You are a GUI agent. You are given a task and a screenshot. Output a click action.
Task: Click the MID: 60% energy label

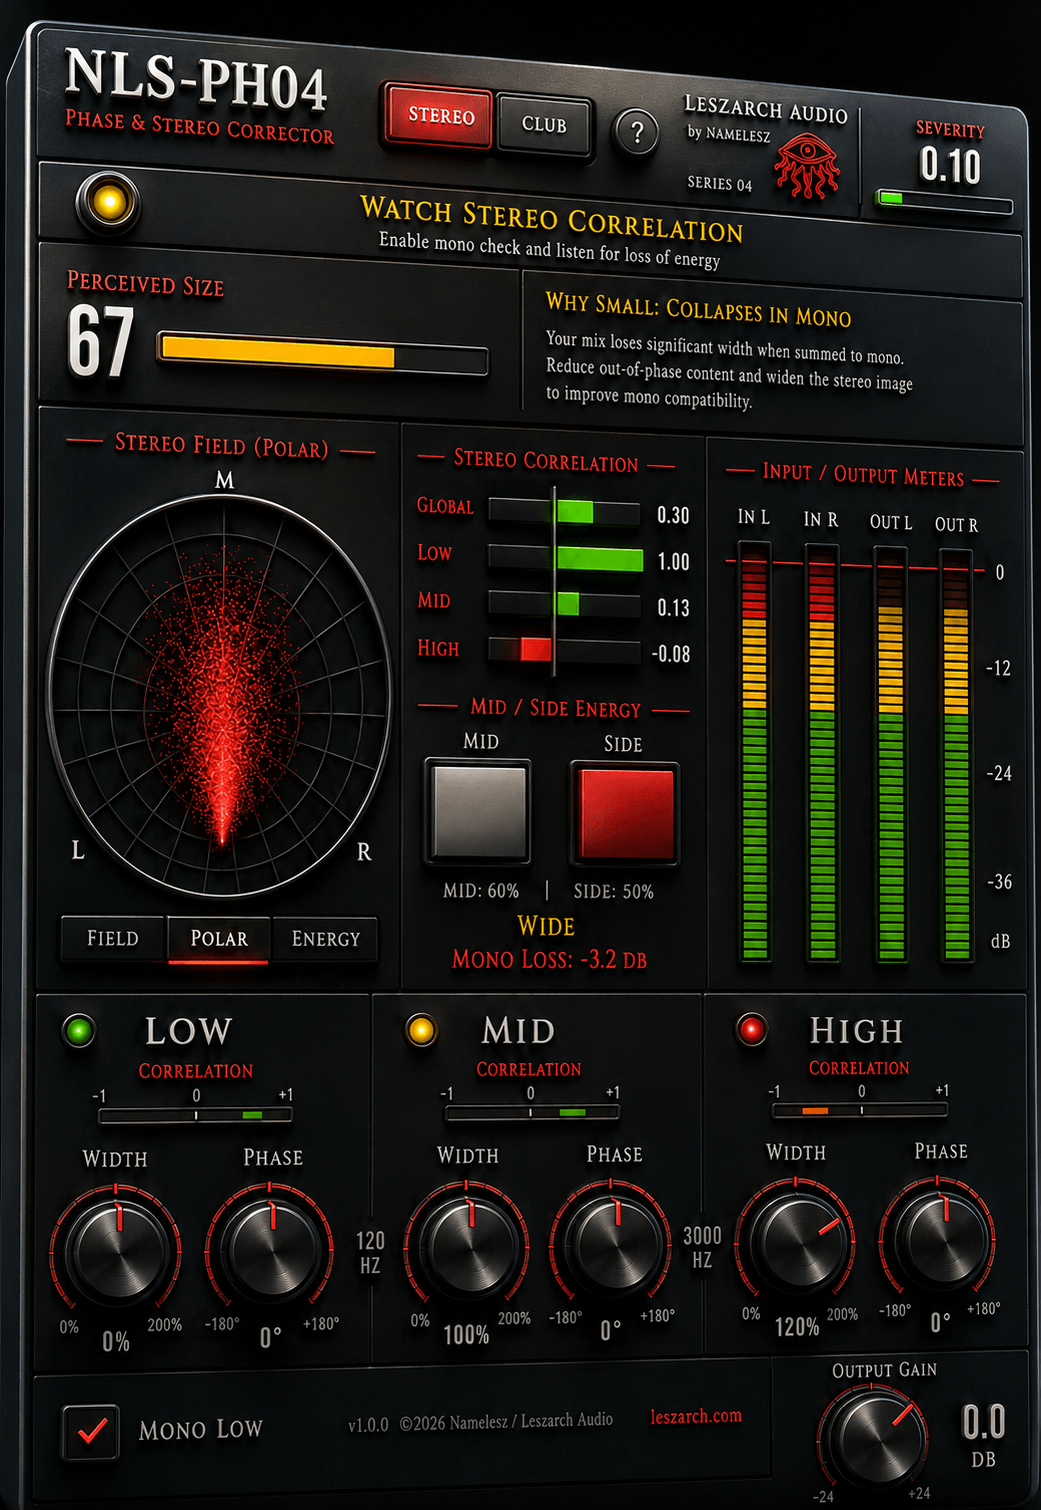pyautogui.click(x=481, y=891)
